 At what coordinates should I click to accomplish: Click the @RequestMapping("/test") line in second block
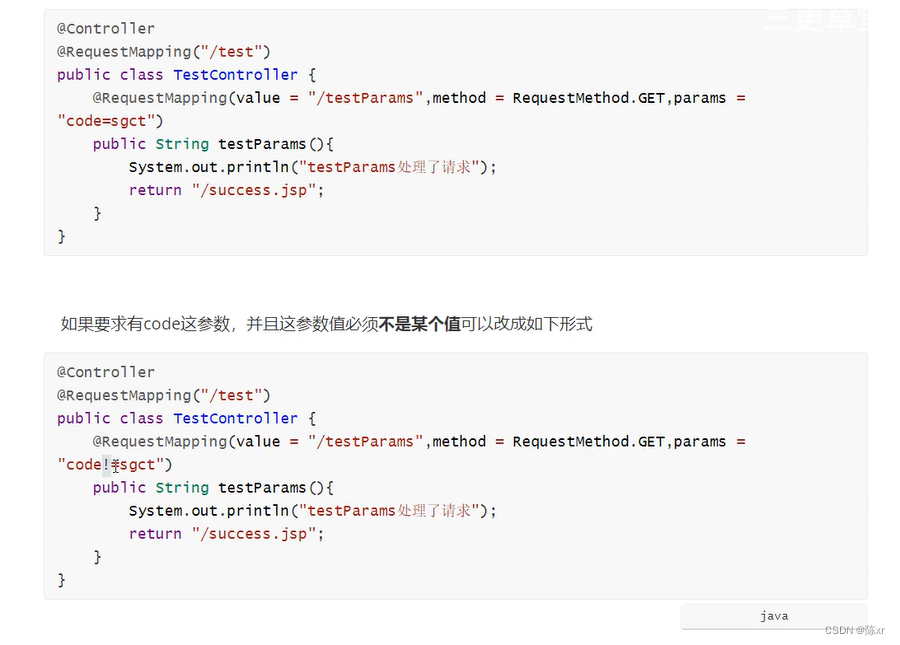click(163, 394)
